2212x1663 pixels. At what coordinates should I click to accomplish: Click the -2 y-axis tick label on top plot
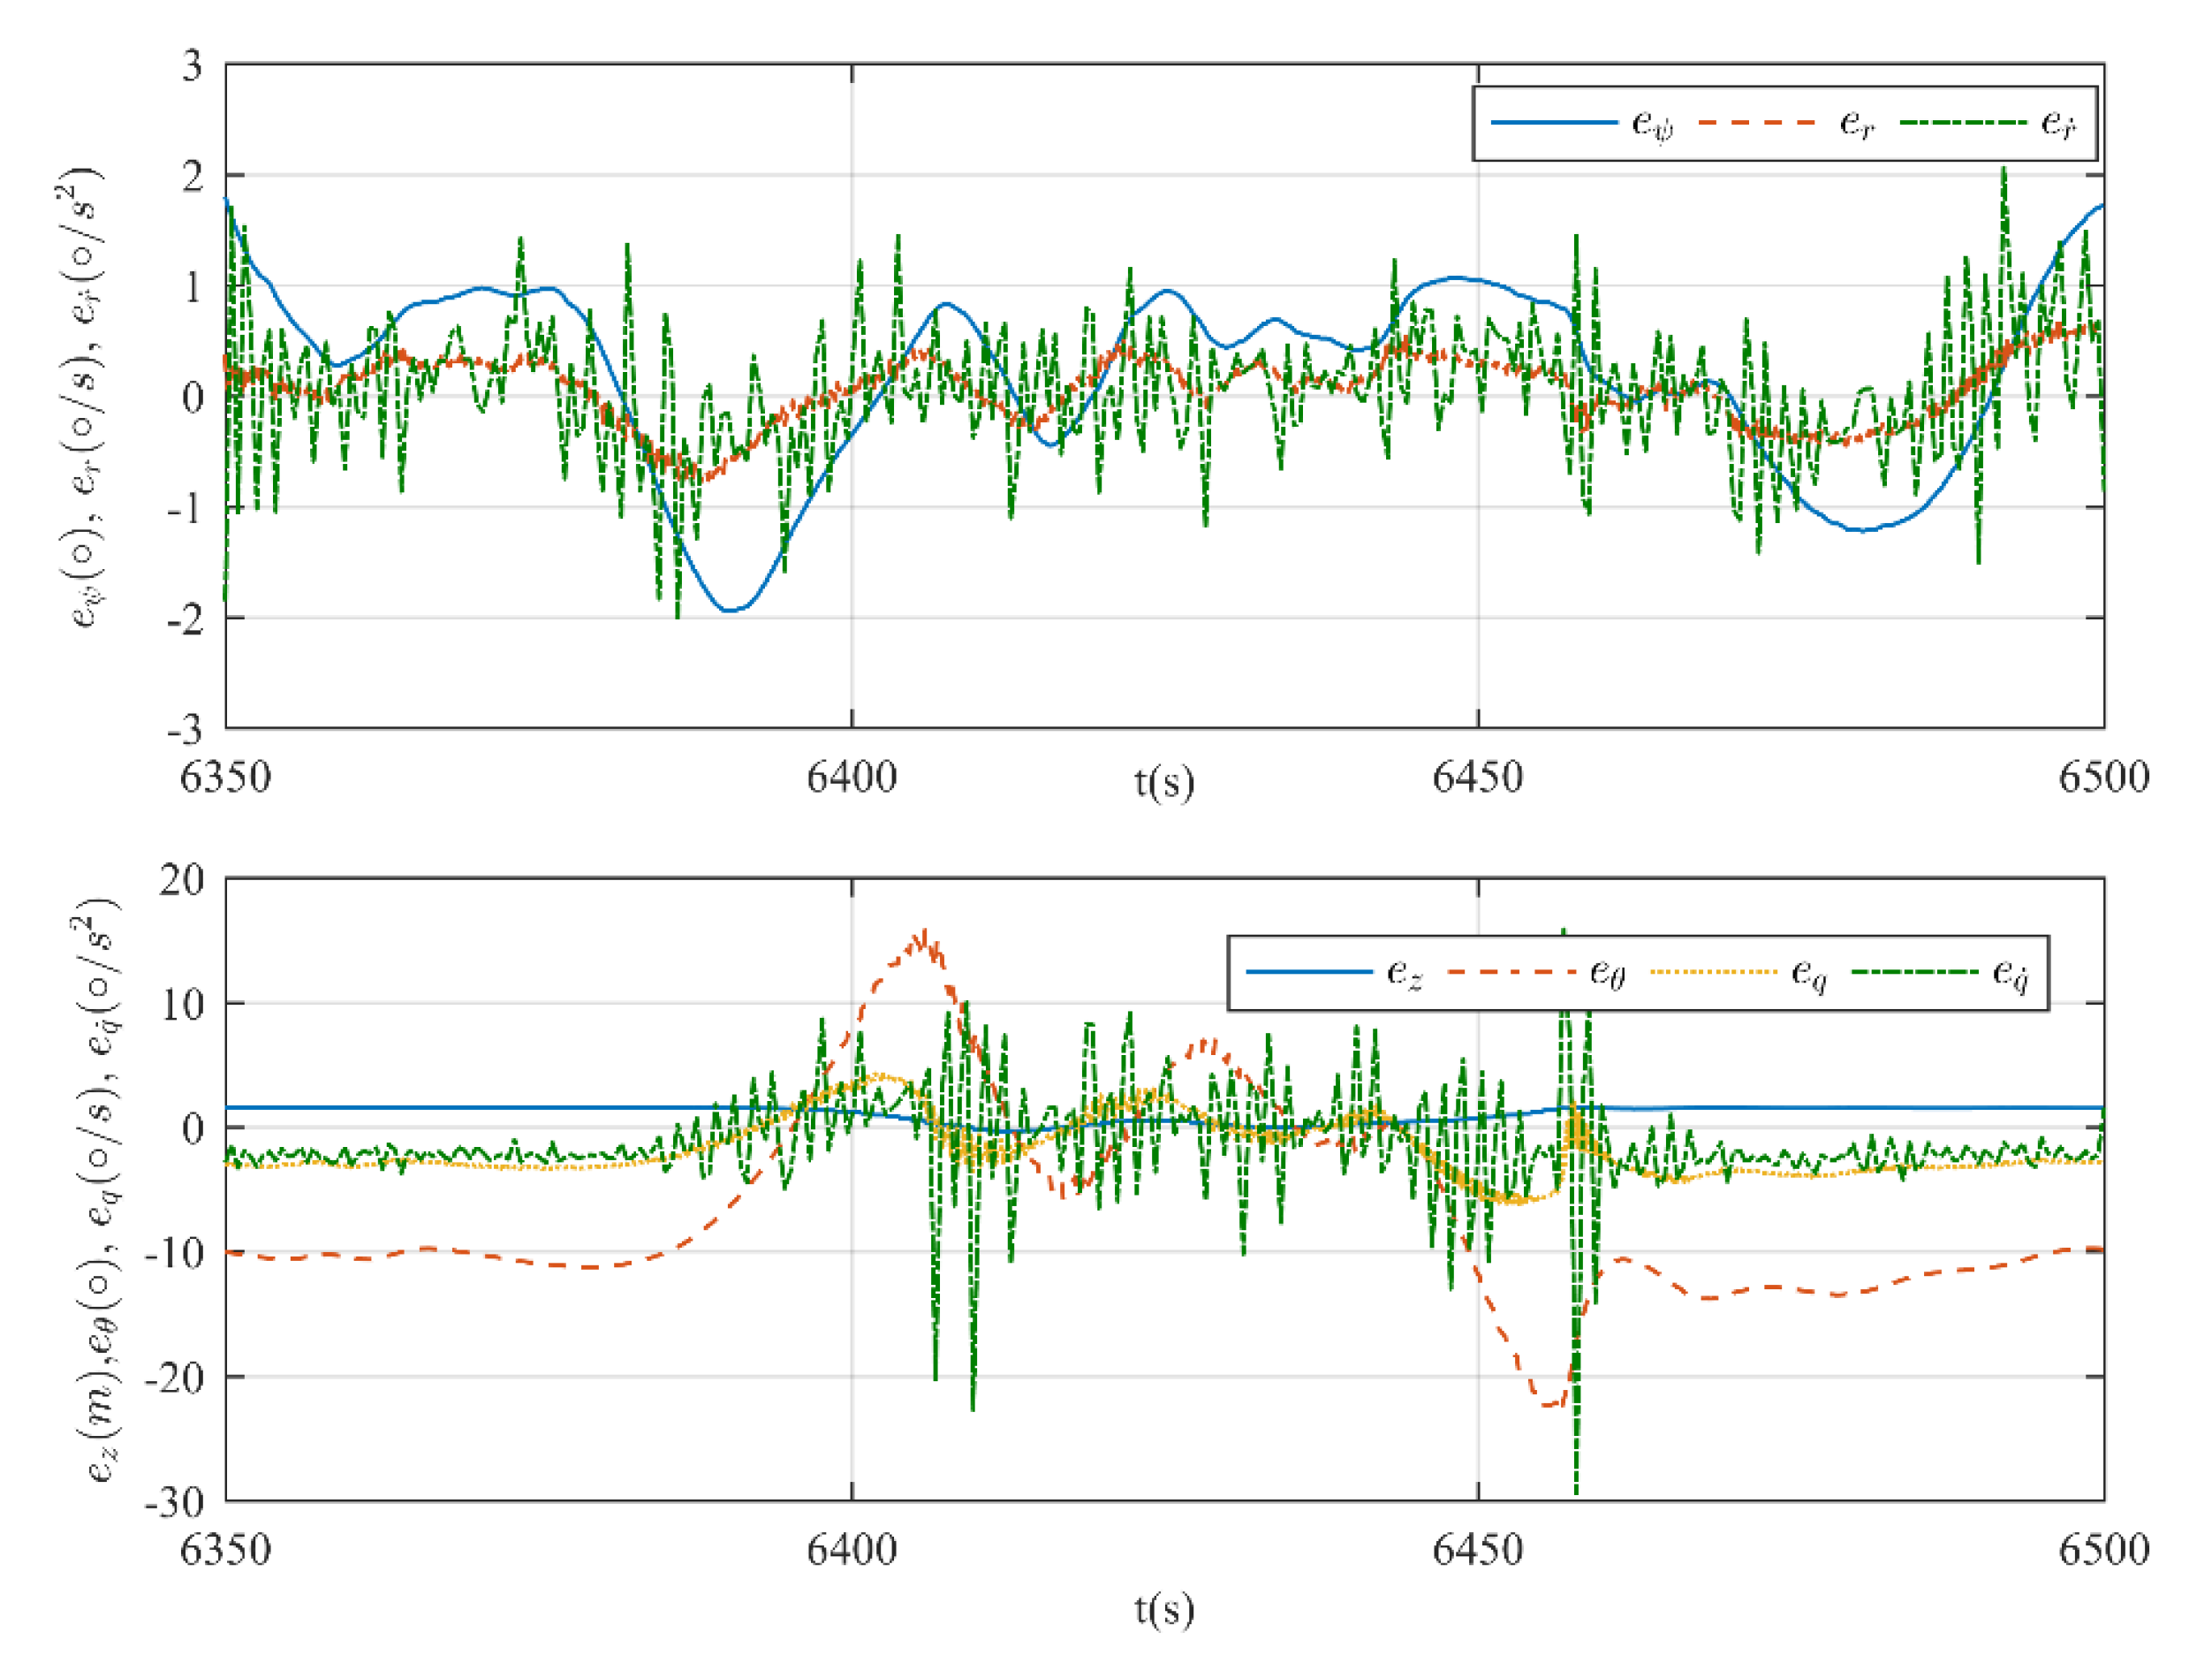185,619
